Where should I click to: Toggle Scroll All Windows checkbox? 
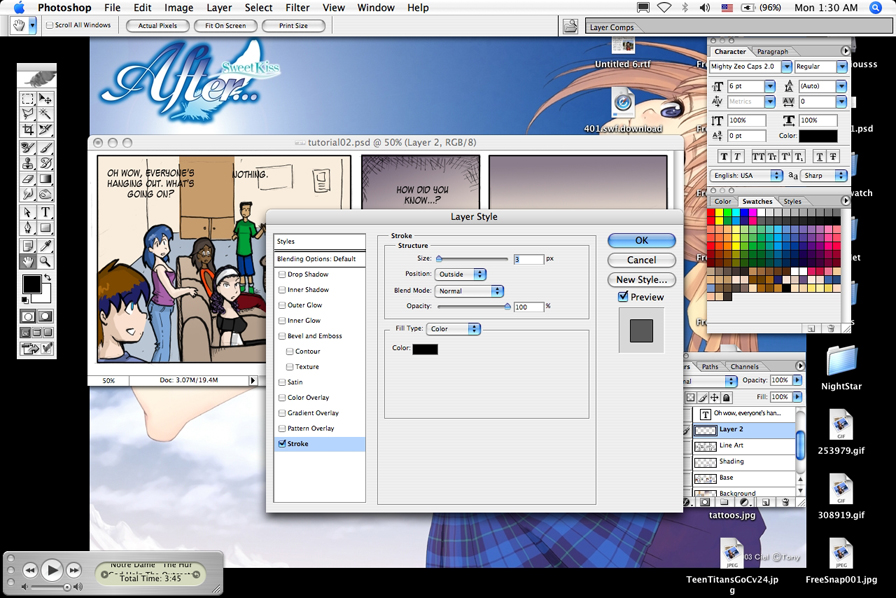tap(50, 25)
